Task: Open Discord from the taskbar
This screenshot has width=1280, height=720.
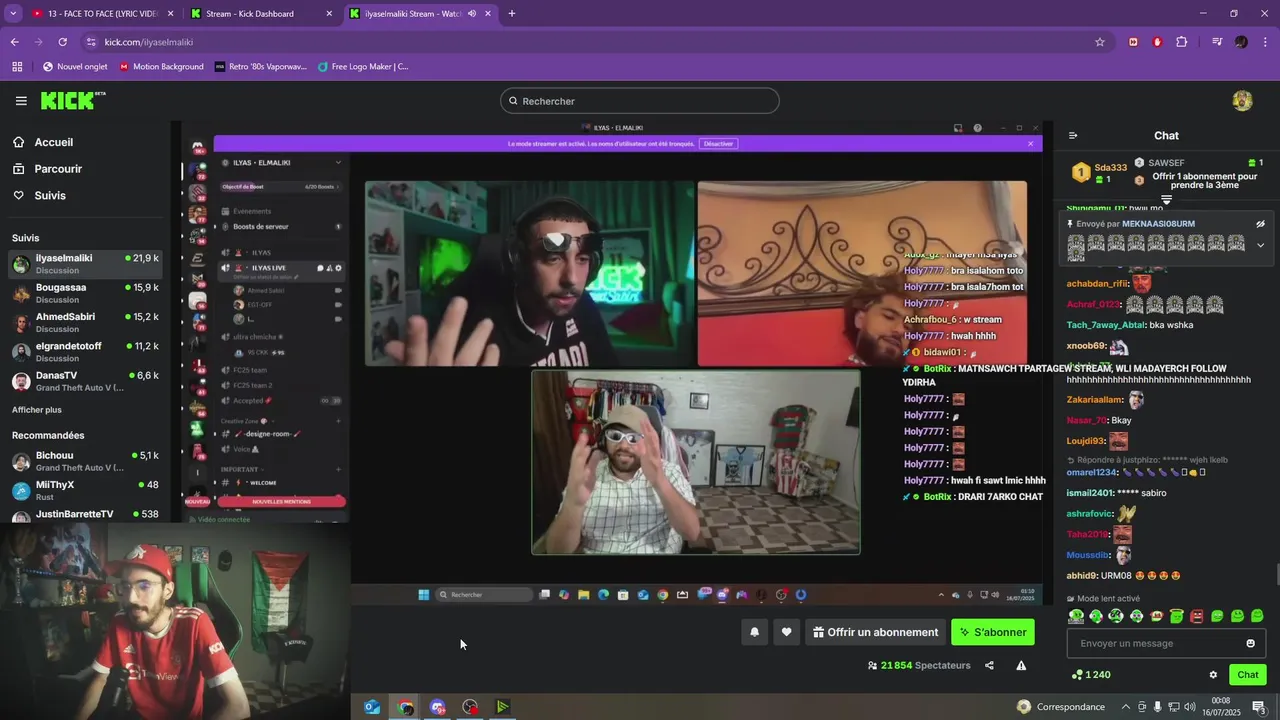Action: (437, 707)
